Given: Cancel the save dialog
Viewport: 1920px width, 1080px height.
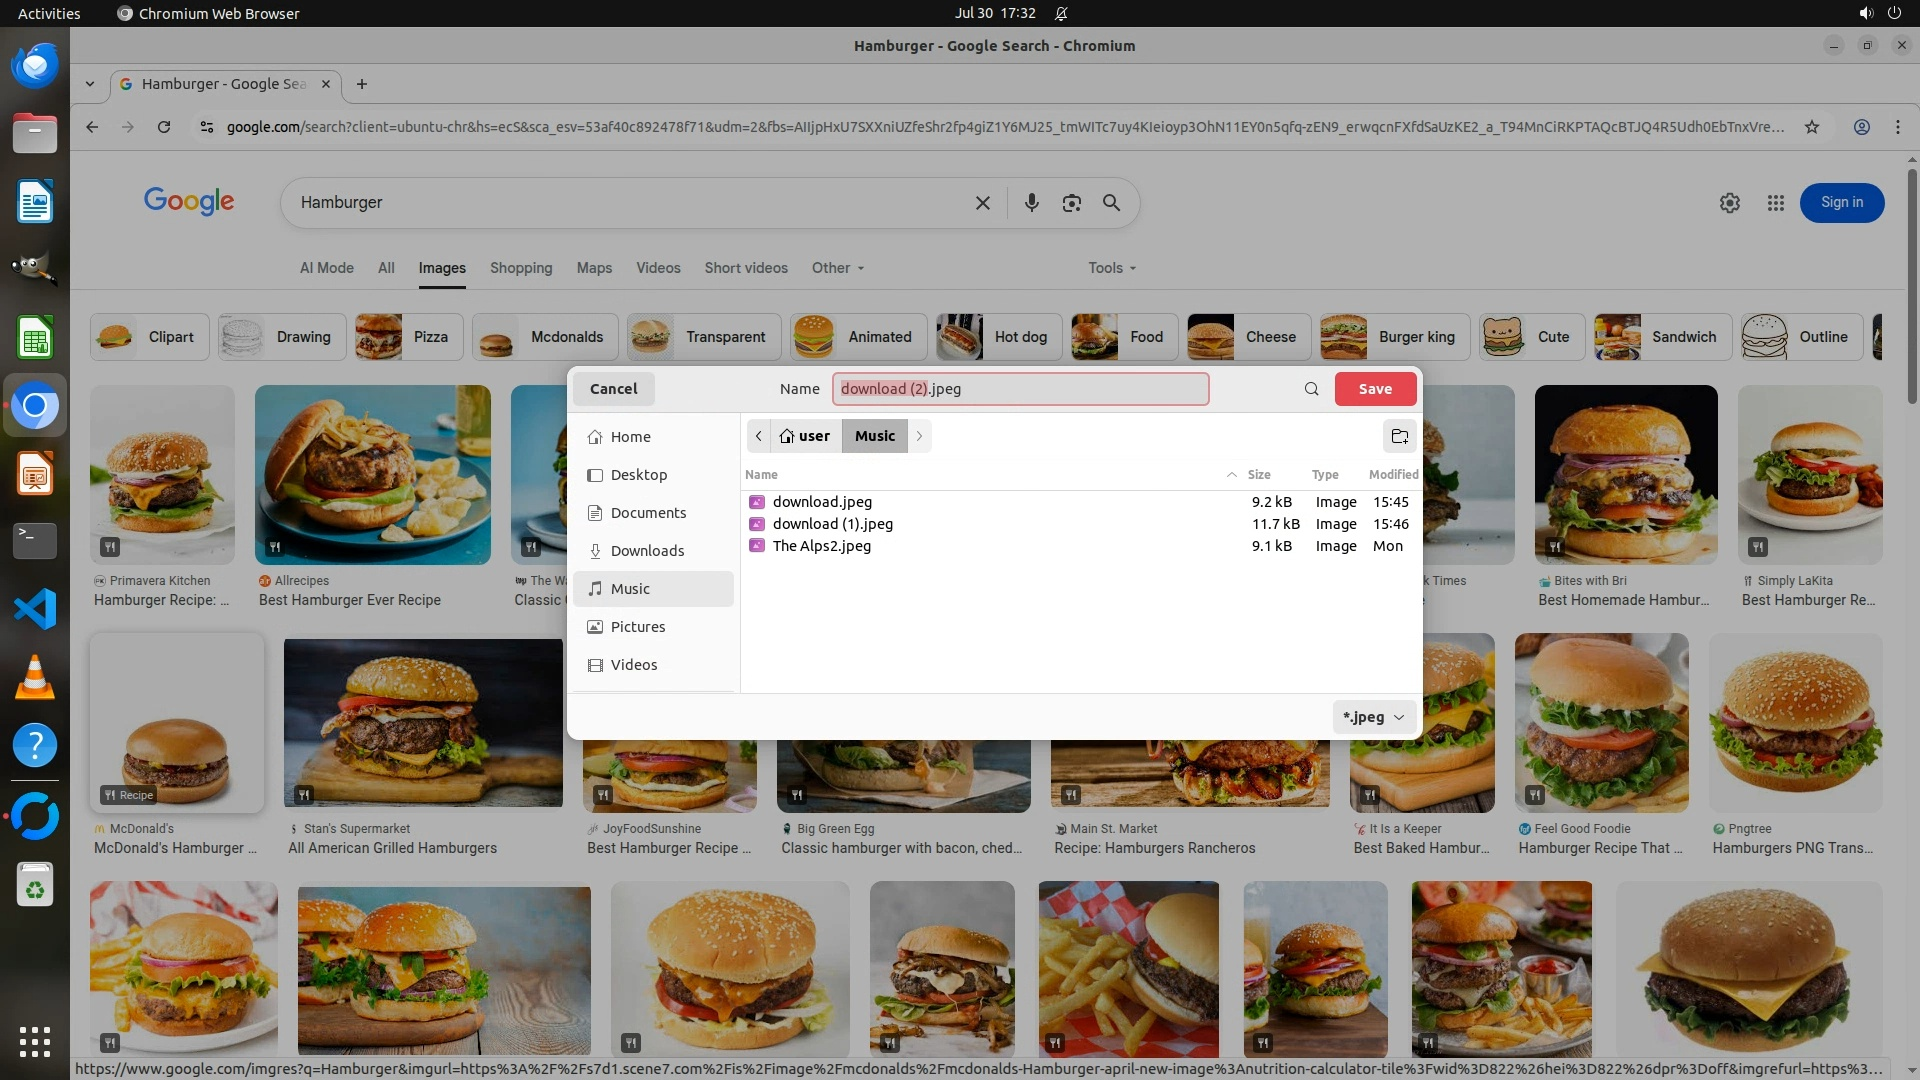Looking at the screenshot, I should click(x=613, y=389).
